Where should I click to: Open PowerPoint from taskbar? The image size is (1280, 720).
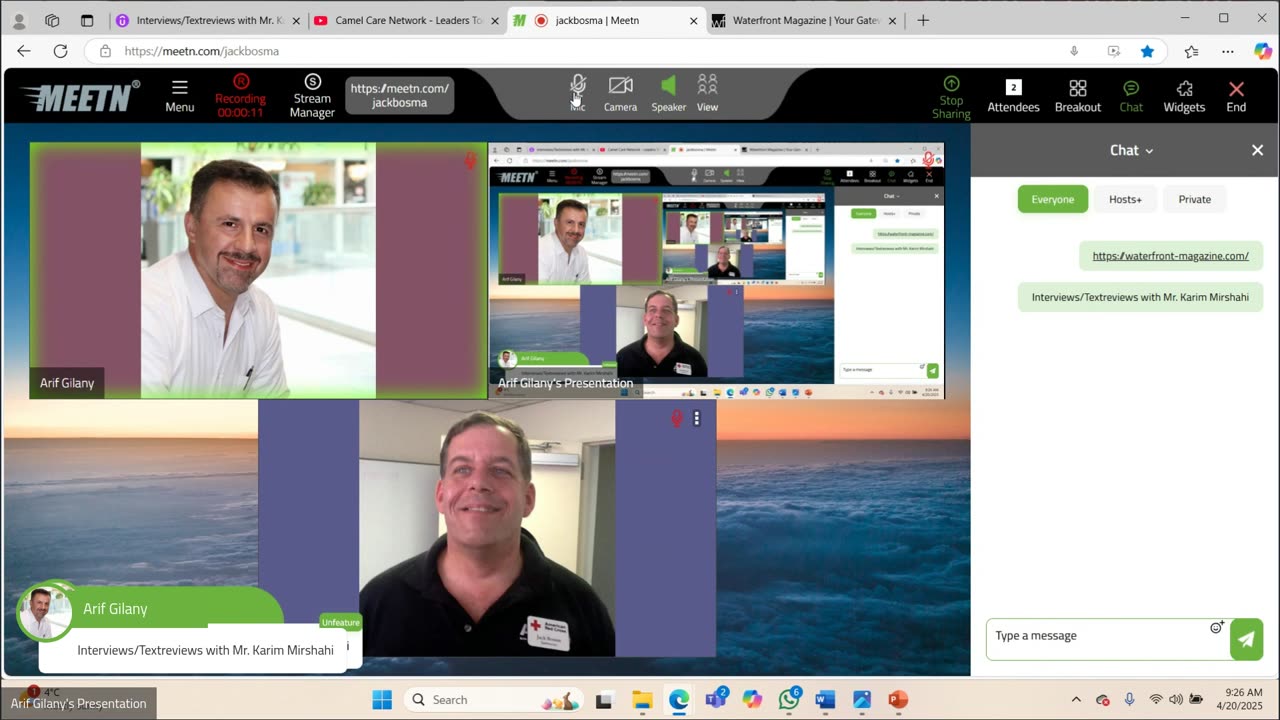coord(898,700)
